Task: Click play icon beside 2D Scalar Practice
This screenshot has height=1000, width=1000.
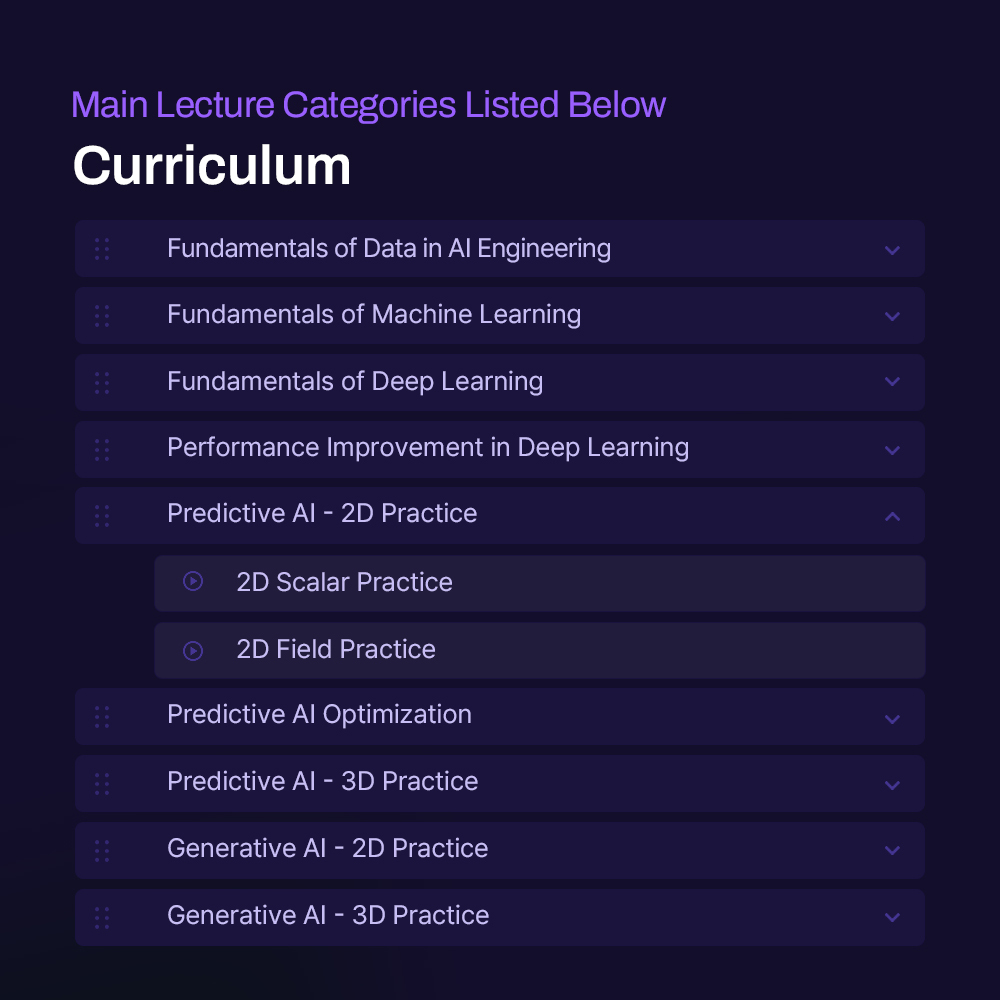Action: tap(193, 581)
